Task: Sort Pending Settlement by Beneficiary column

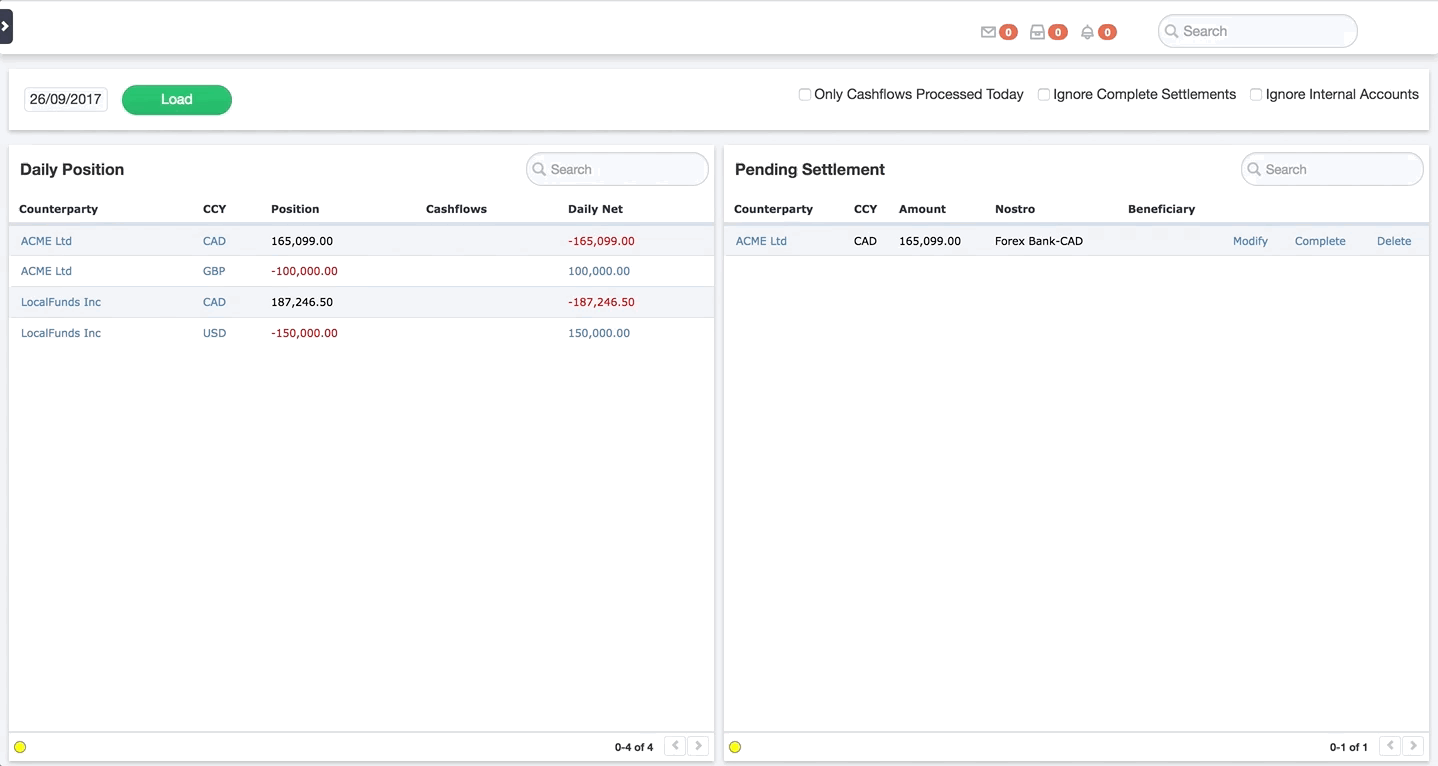Action: 1161,209
